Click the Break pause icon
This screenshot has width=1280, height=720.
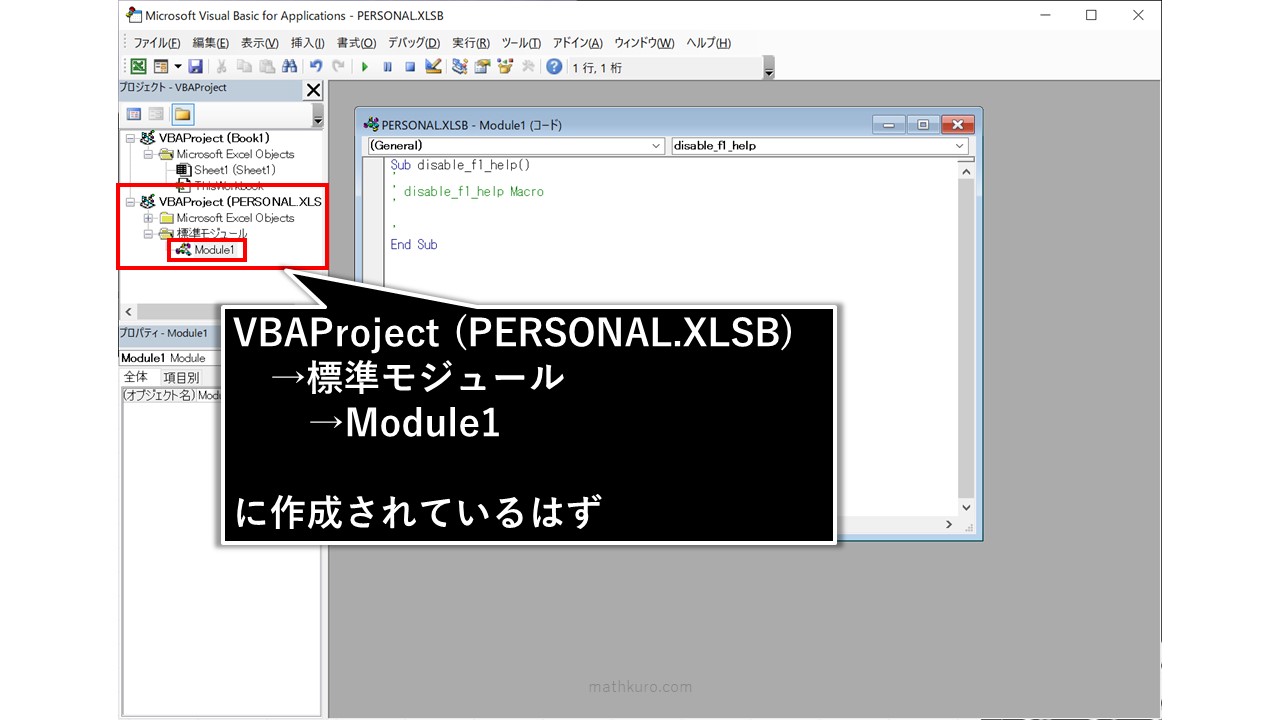388,67
